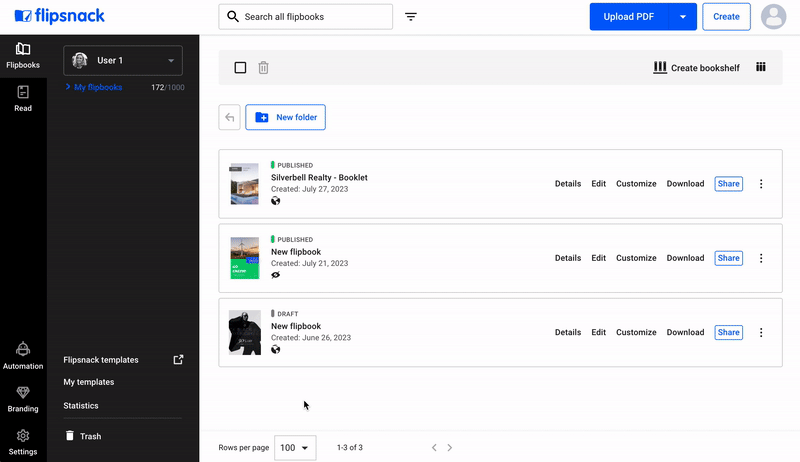Go to the previous page arrow

pos(434,447)
